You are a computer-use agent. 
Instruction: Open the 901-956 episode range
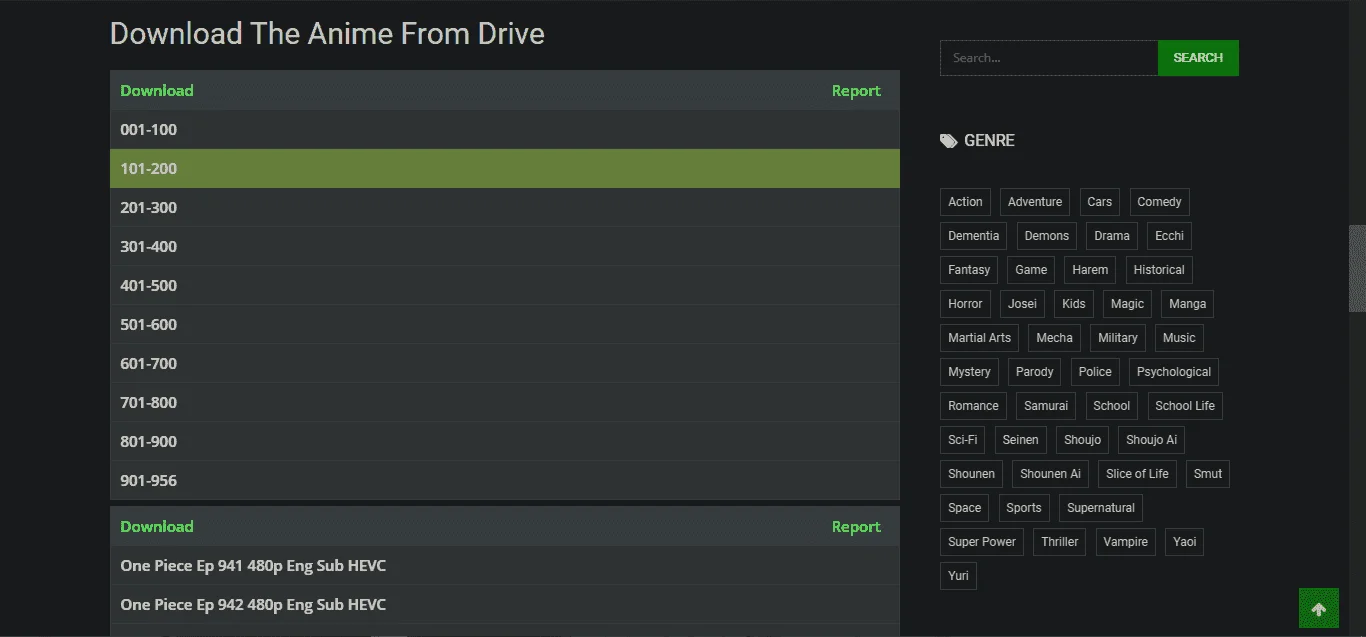click(x=505, y=481)
